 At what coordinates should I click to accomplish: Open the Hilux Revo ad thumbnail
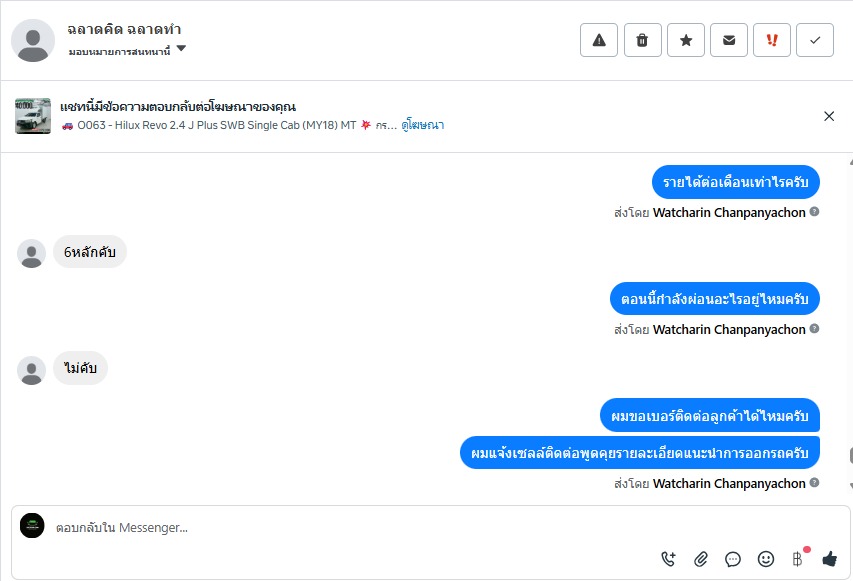[x=33, y=116]
